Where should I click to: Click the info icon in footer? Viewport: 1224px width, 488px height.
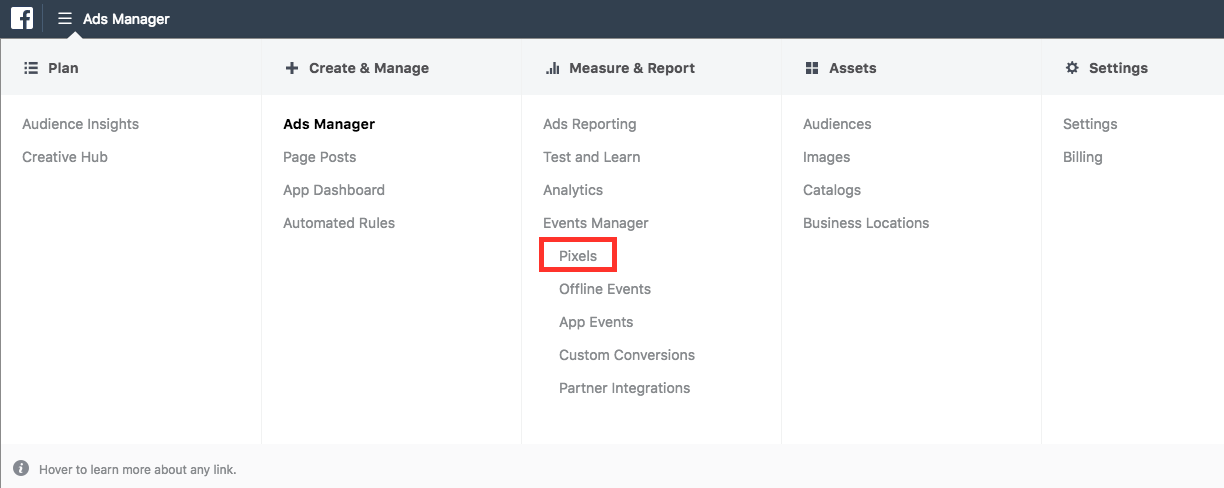click(21, 468)
